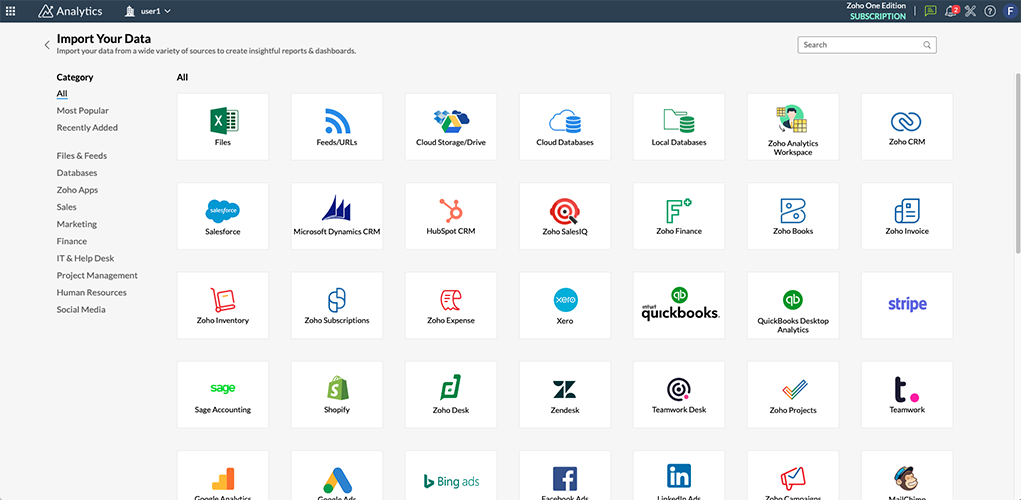Choose the Salesforce connector tile
The image size is (1021, 500).
(223, 216)
